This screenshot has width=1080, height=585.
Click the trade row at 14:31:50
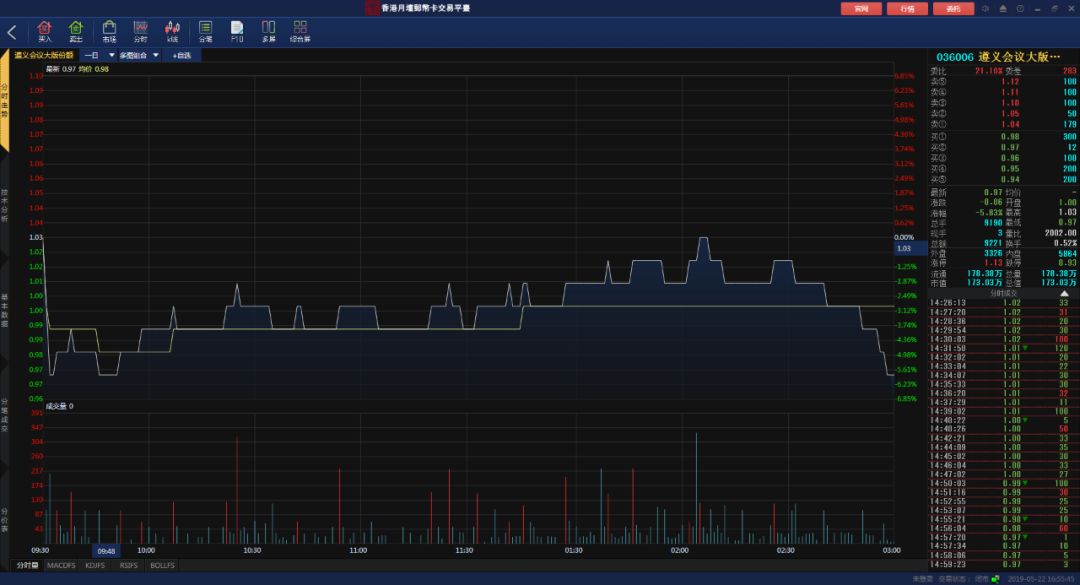pyautogui.click(x=1002, y=348)
